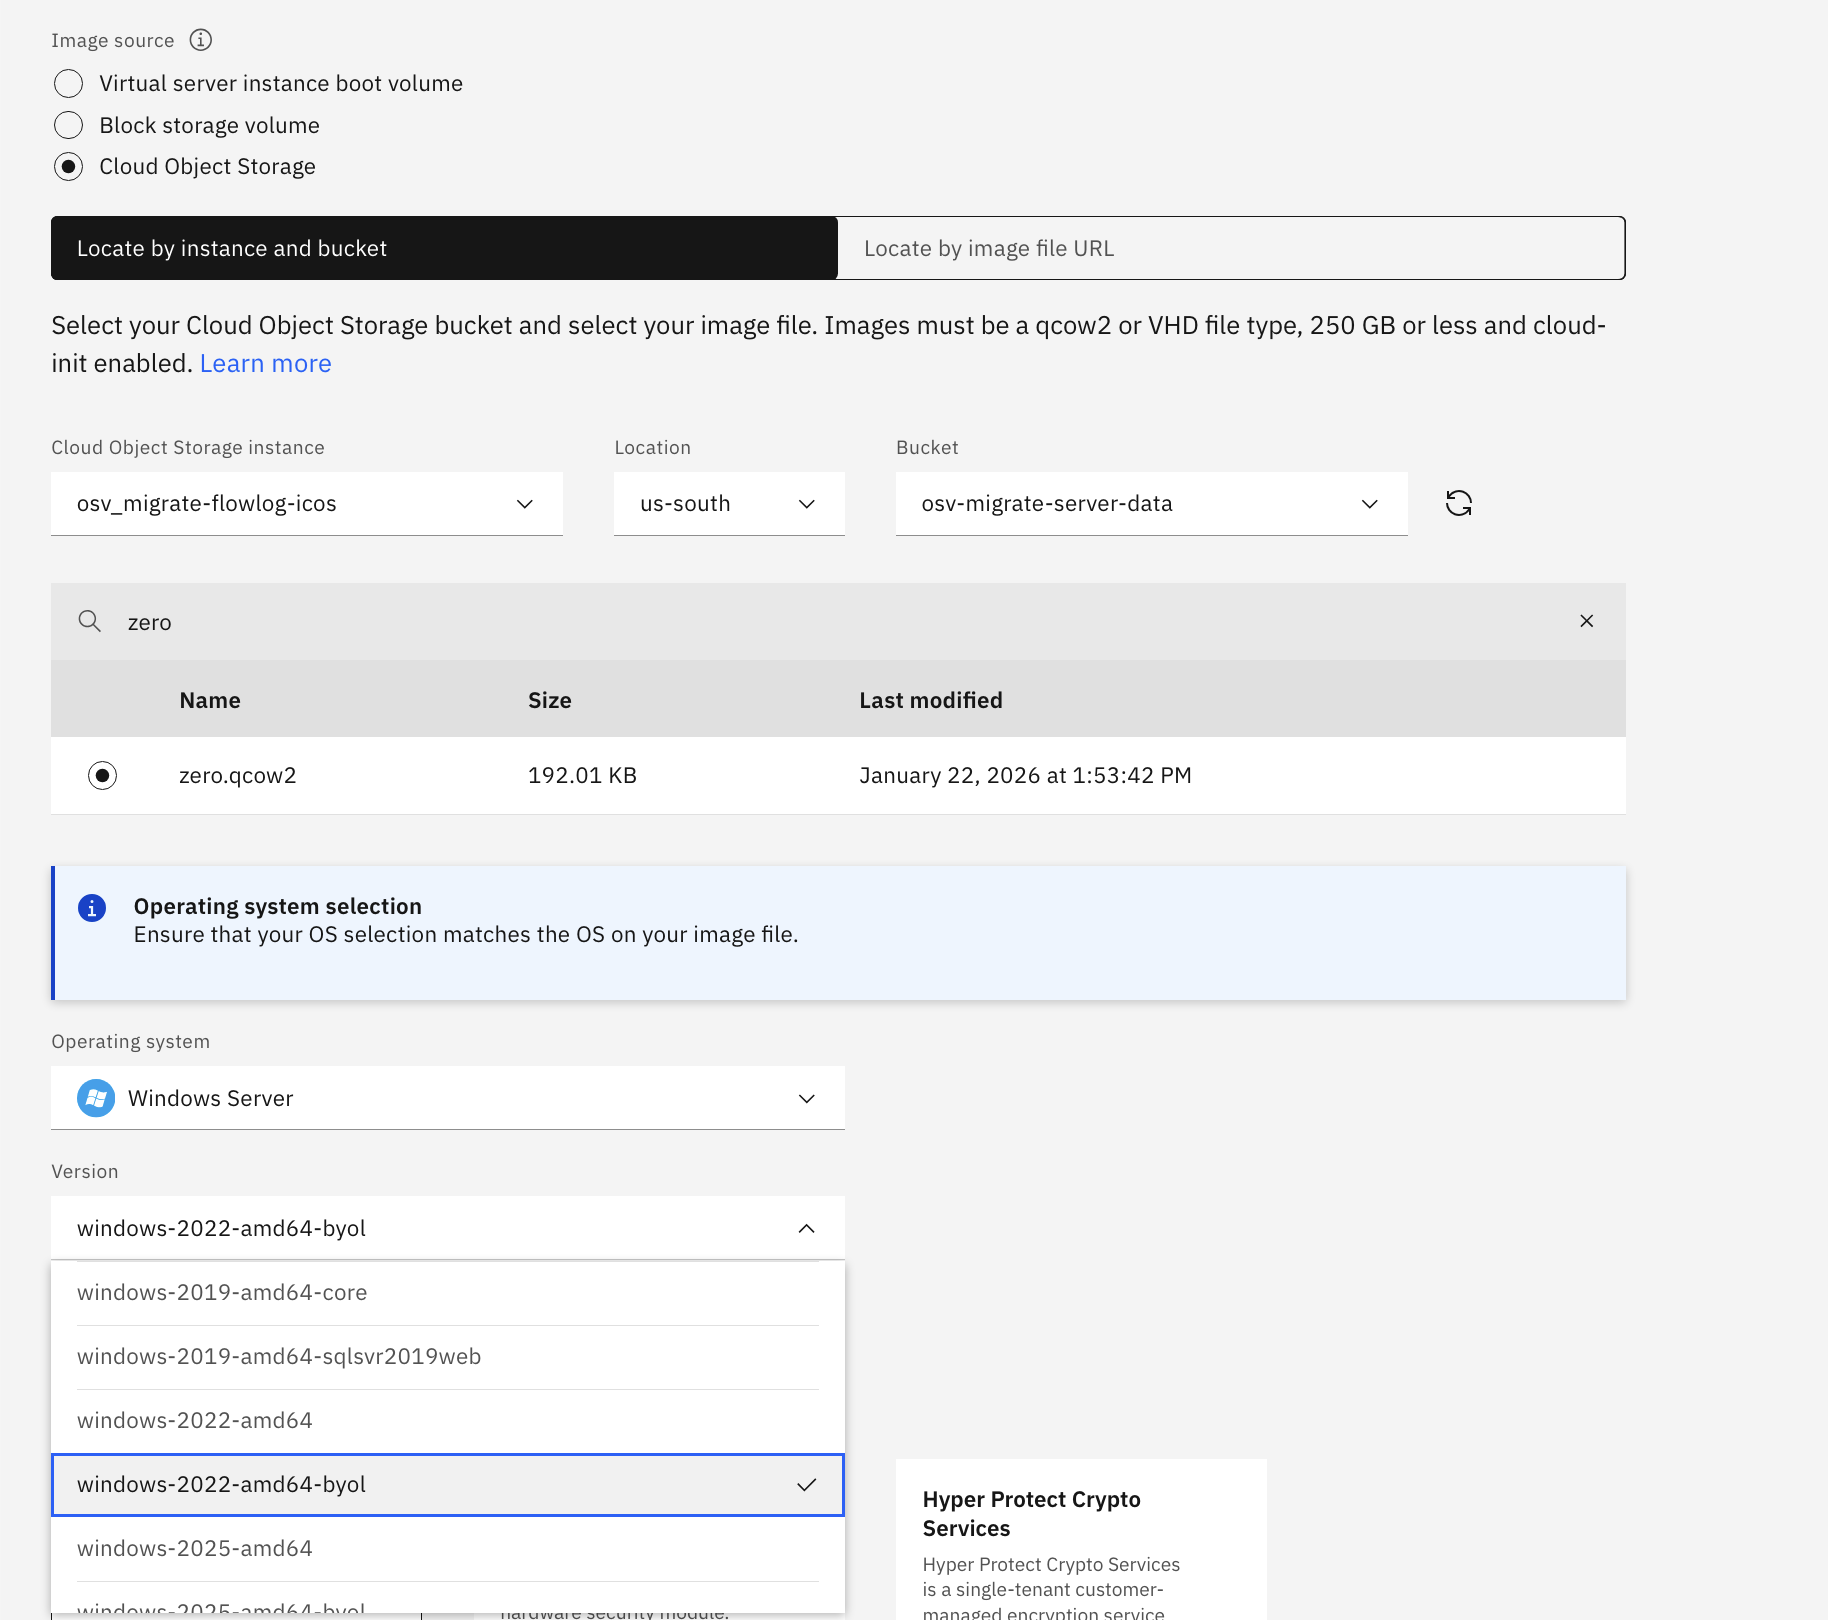This screenshot has height=1620, width=1828.
Task: Switch to Locate by instance and bucket tab
Action: click(x=444, y=248)
